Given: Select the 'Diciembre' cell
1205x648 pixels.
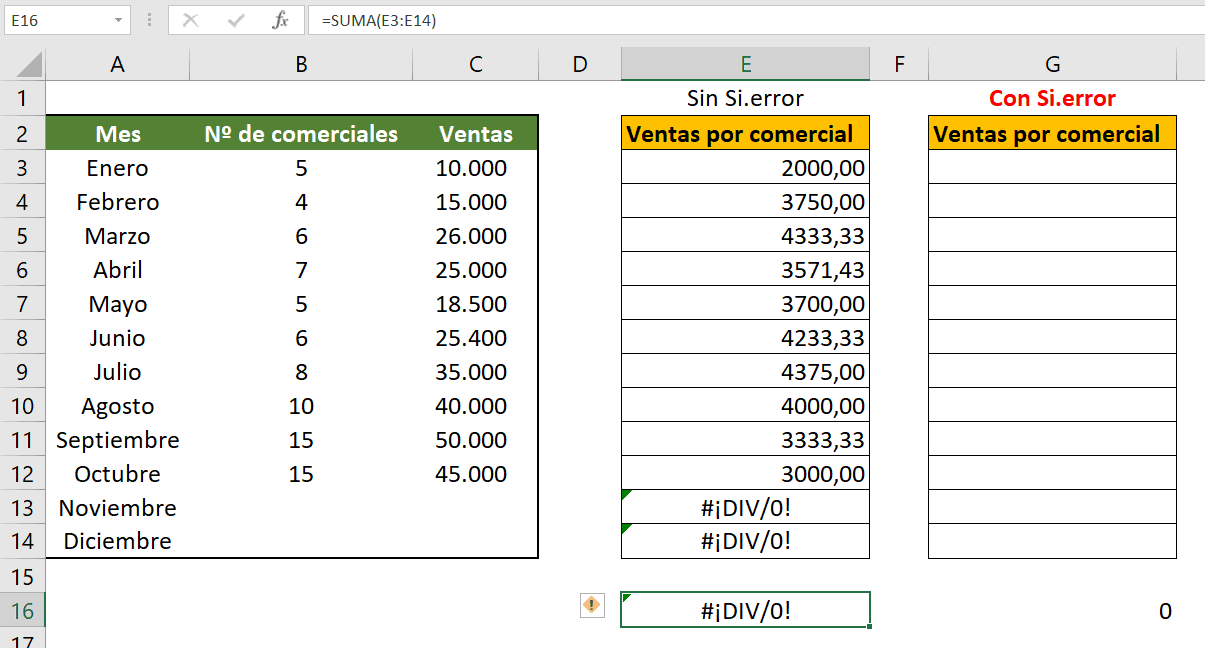Looking at the screenshot, I should pos(118,541).
